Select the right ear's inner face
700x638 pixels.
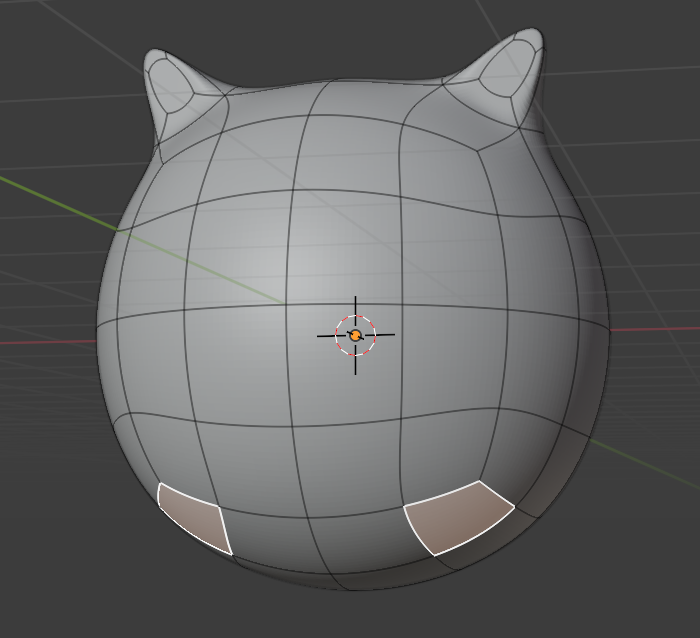pyautogui.click(x=509, y=67)
